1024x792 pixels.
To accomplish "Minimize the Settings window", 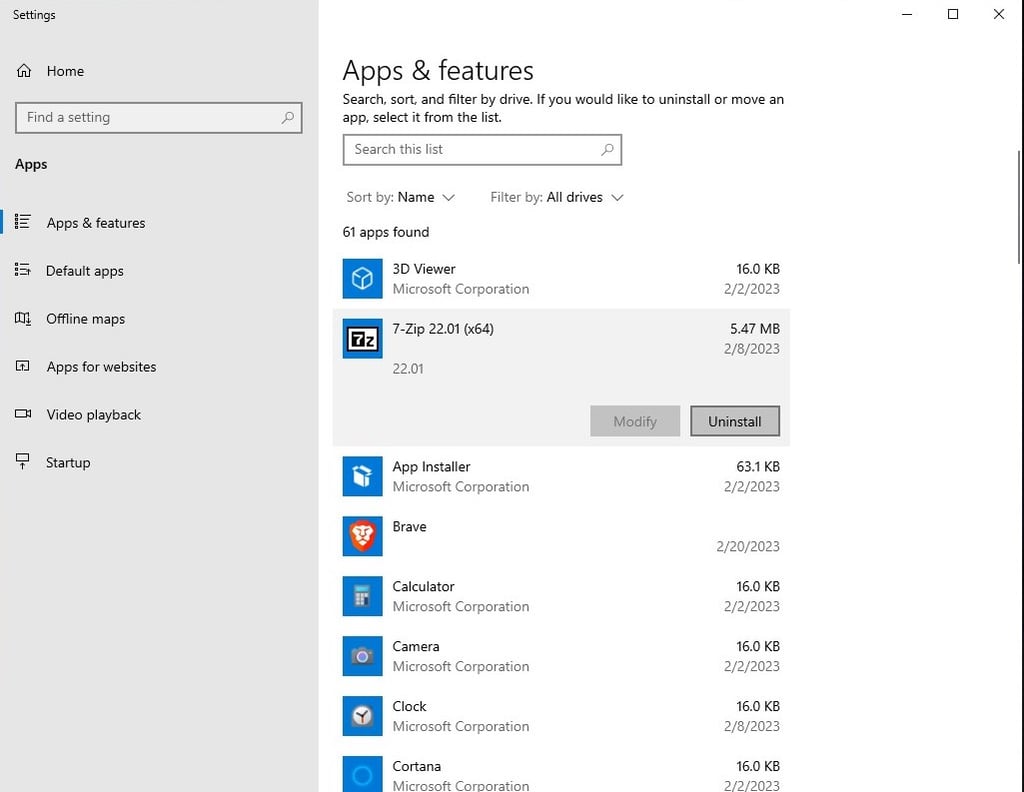I will click(x=906, y=14).
